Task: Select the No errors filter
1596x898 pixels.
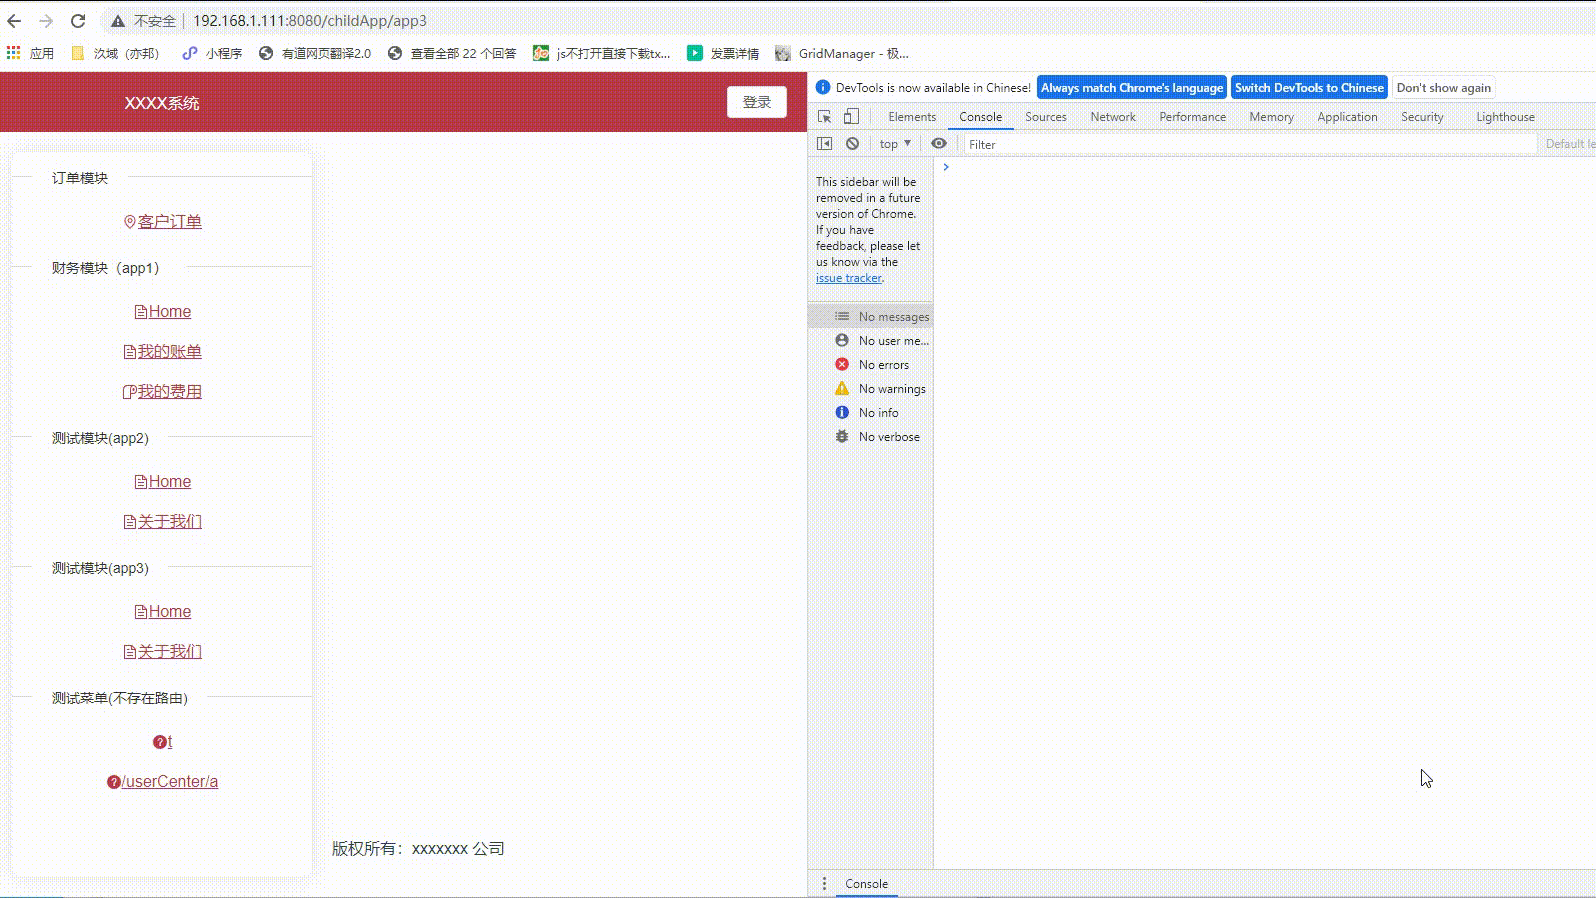Action: [871, 364]
